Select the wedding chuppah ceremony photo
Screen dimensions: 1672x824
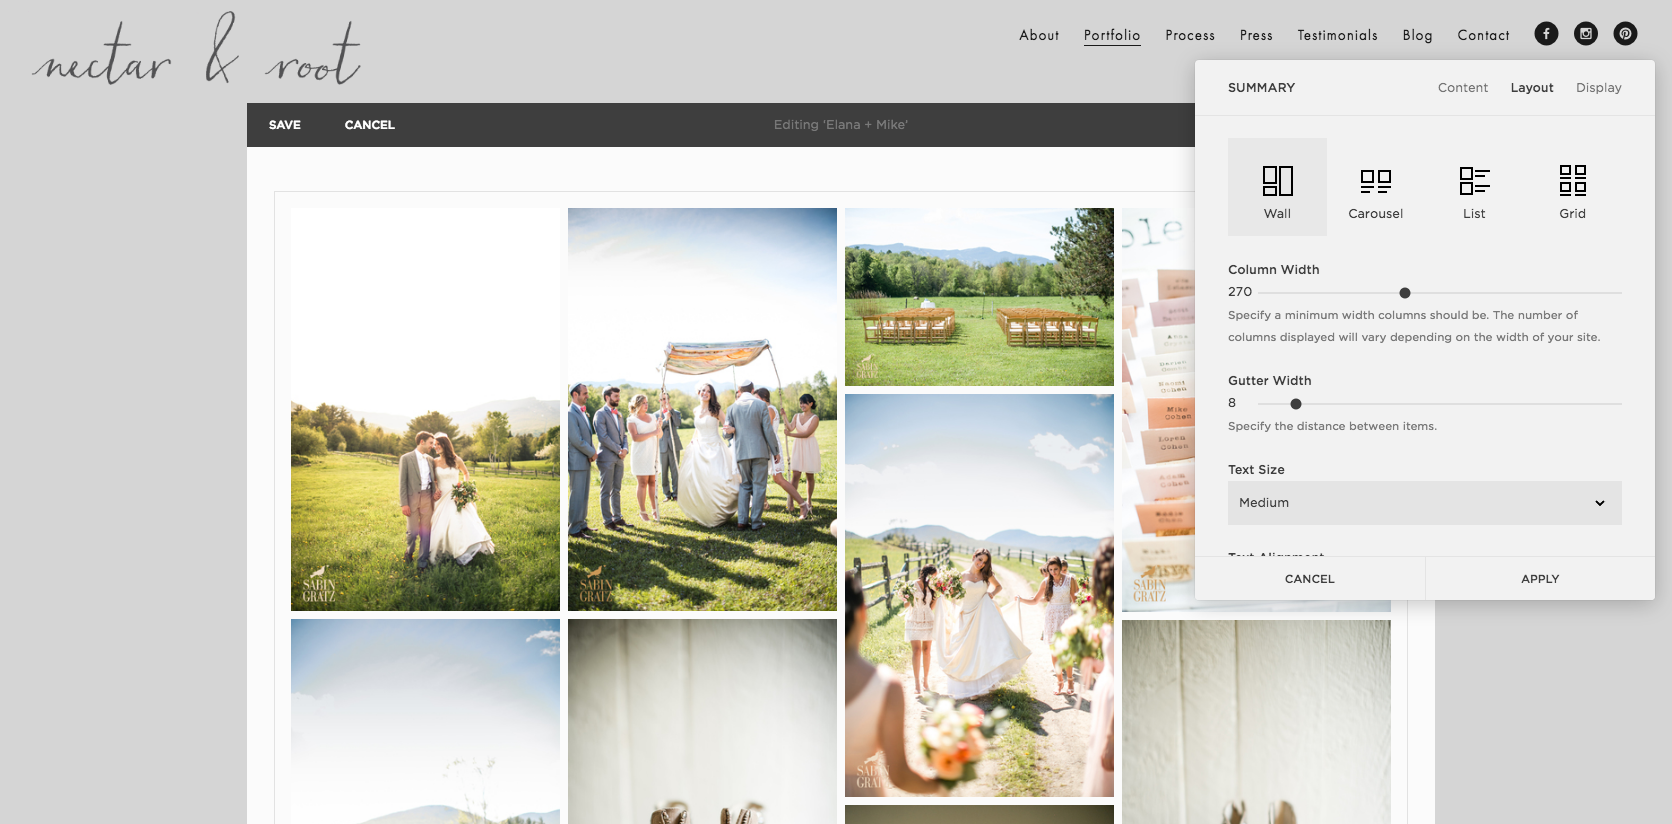coord(702,409)
